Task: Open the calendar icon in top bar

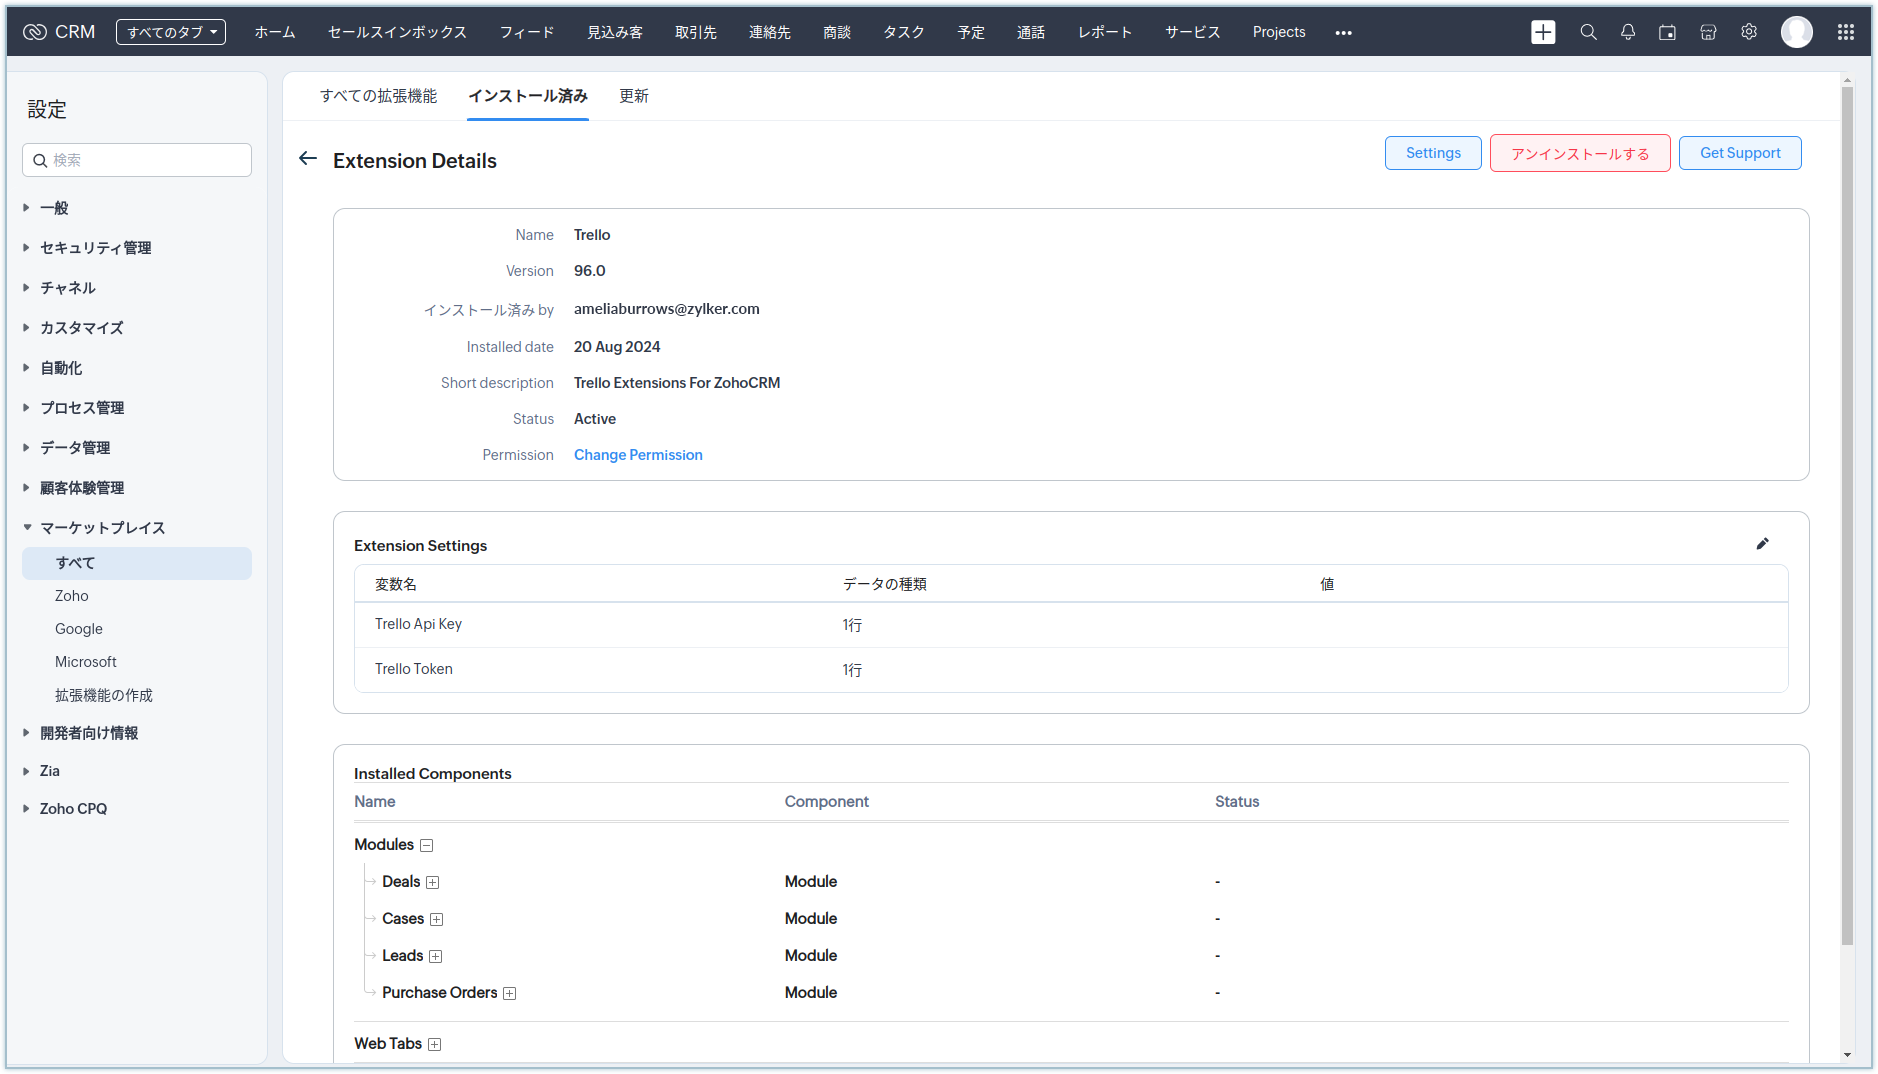Action: (1667, 32)
